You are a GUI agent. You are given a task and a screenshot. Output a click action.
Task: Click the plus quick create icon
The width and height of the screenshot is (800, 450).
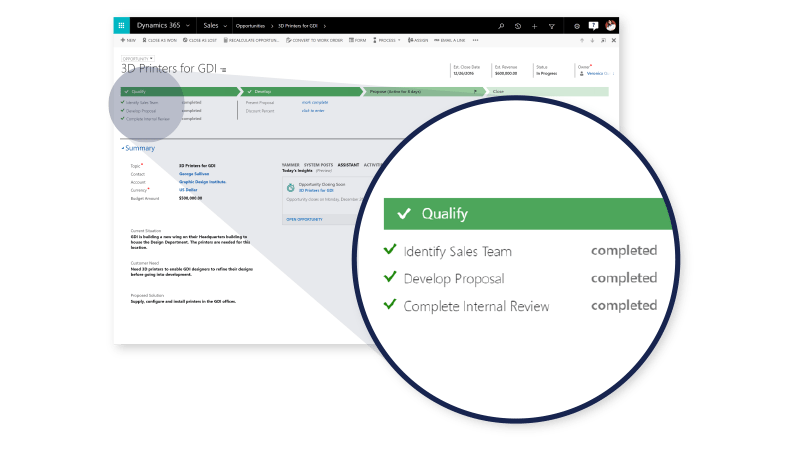coord(534,26)
